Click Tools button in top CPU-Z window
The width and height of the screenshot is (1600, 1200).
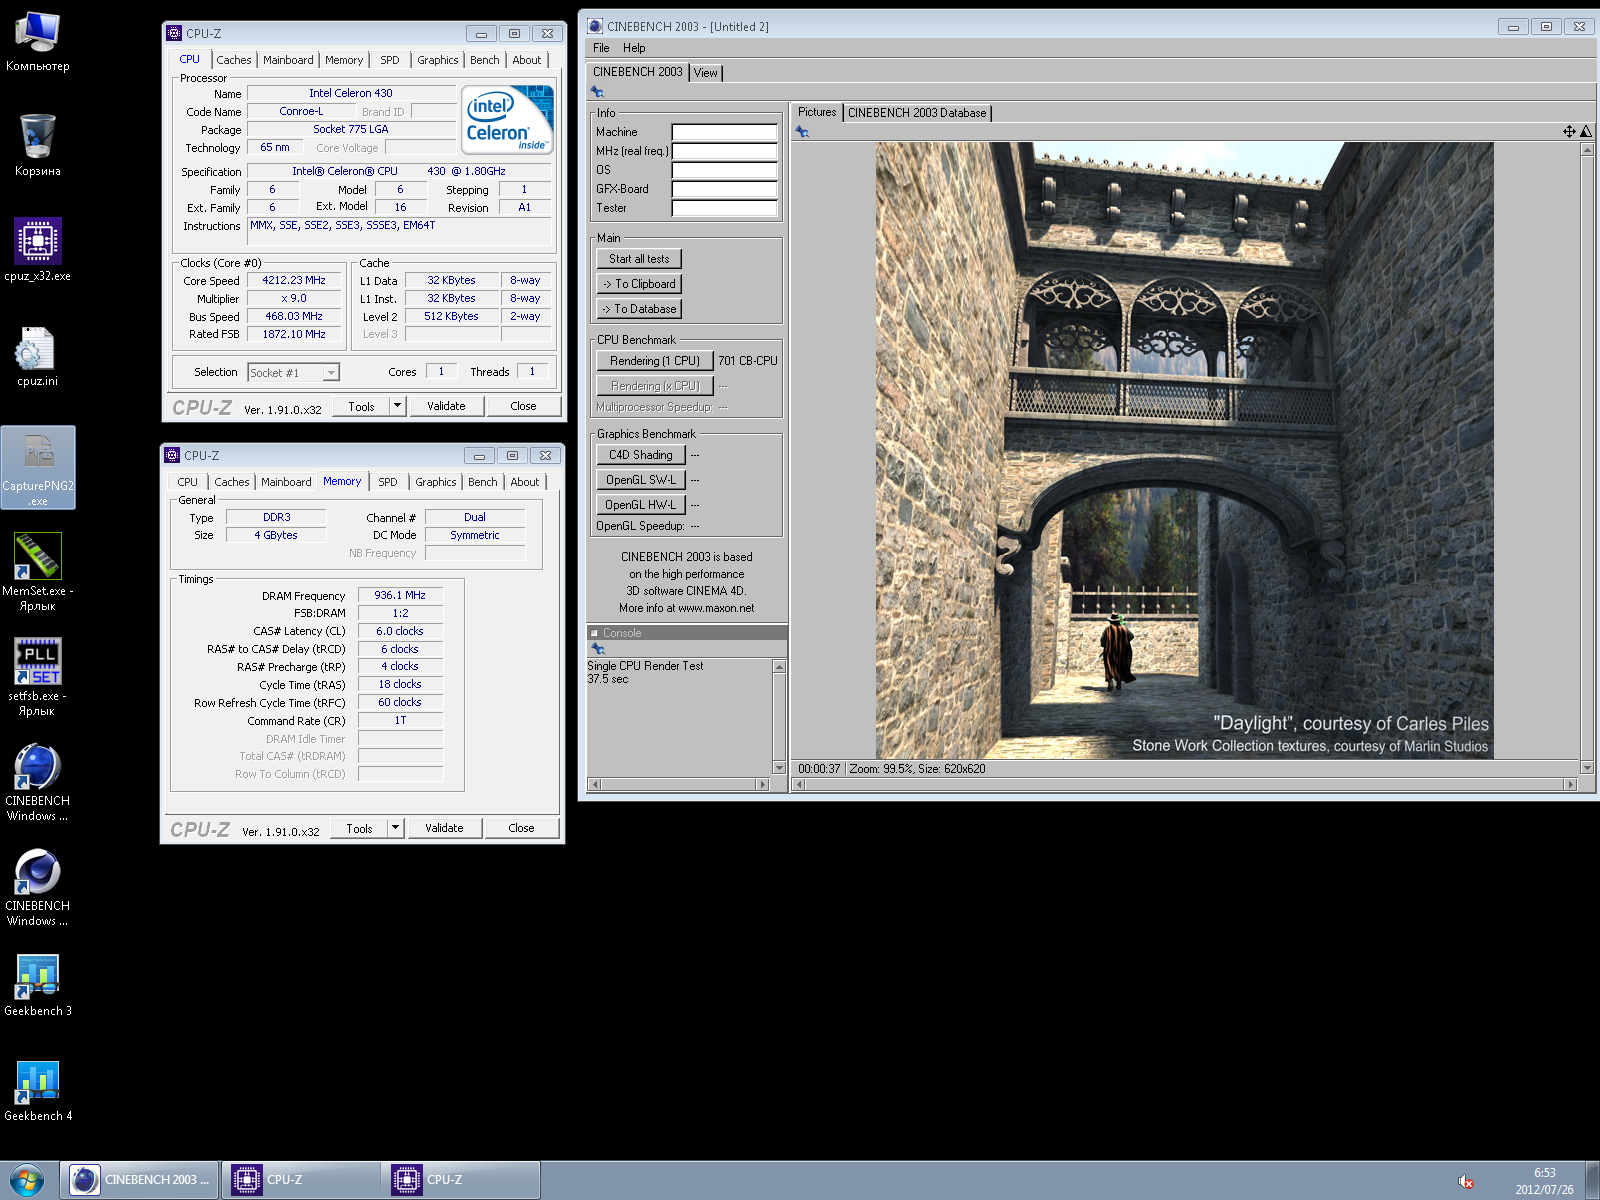[361, 406]
